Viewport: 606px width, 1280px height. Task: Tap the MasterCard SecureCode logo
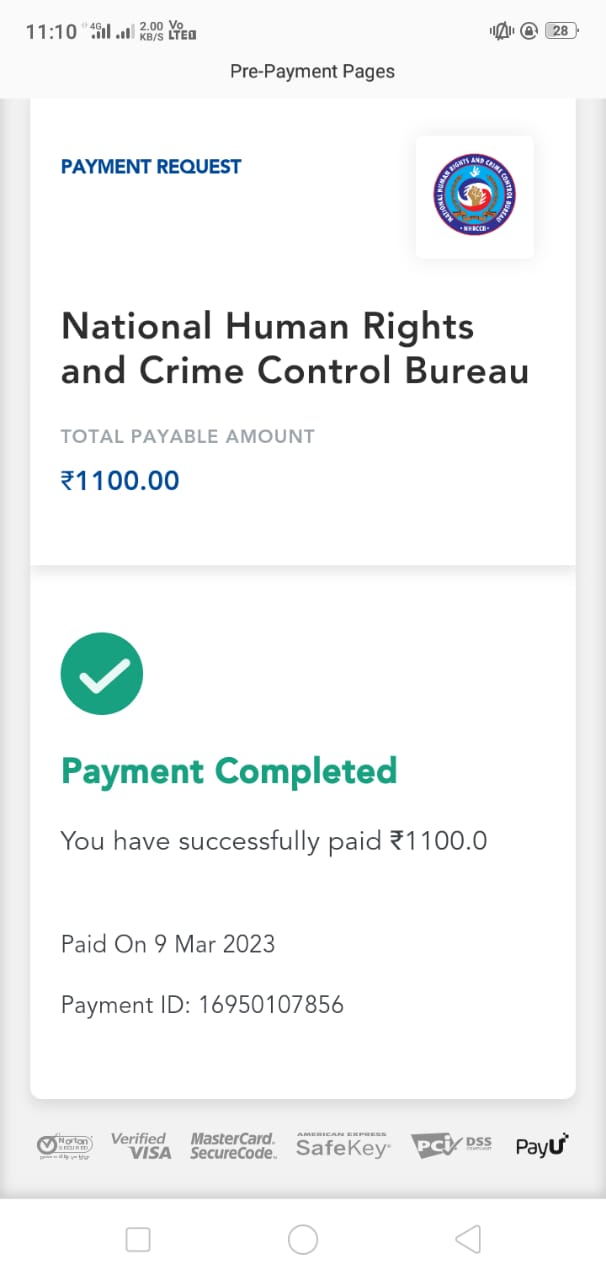click(x=233, y=1146)
